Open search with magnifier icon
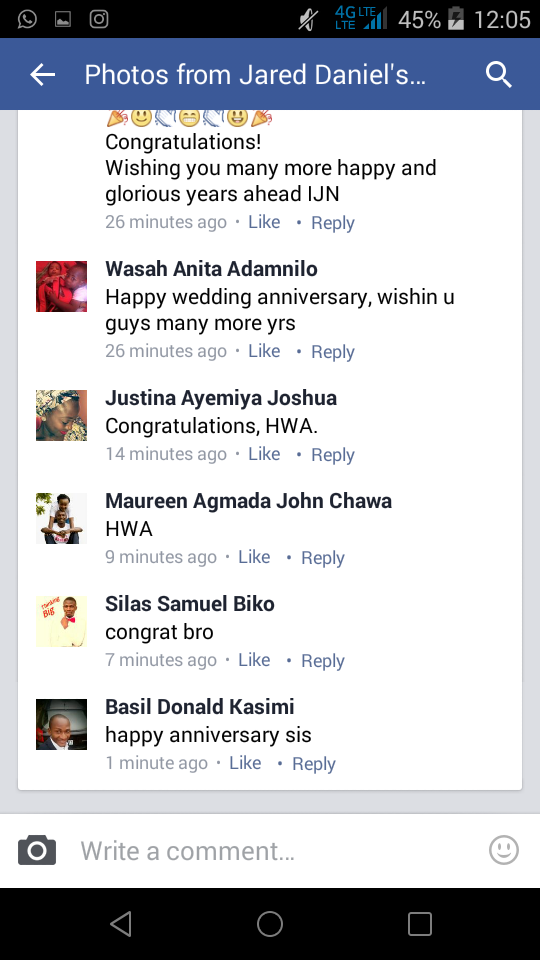This screenshot has height=960, width=540. click(498, 75)
